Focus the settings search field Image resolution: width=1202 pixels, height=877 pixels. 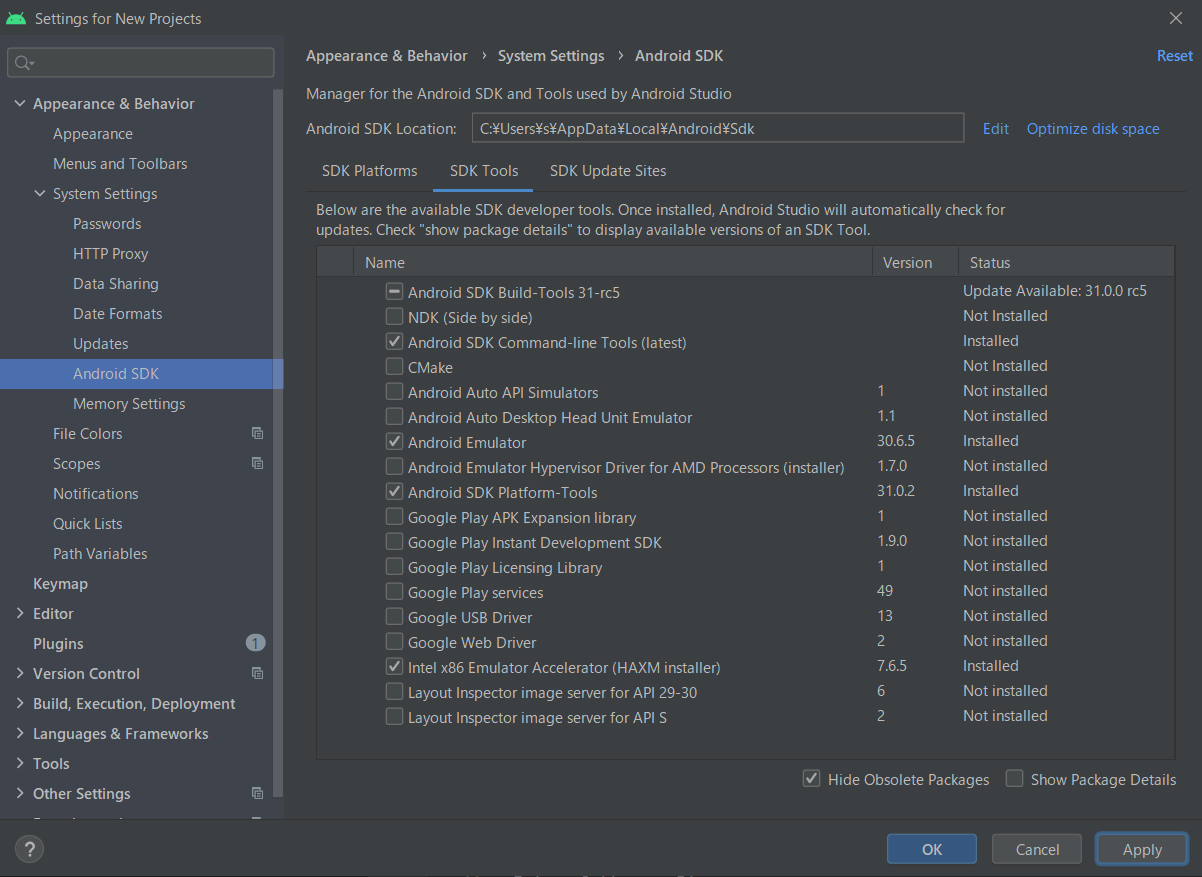tap(141, 63)
